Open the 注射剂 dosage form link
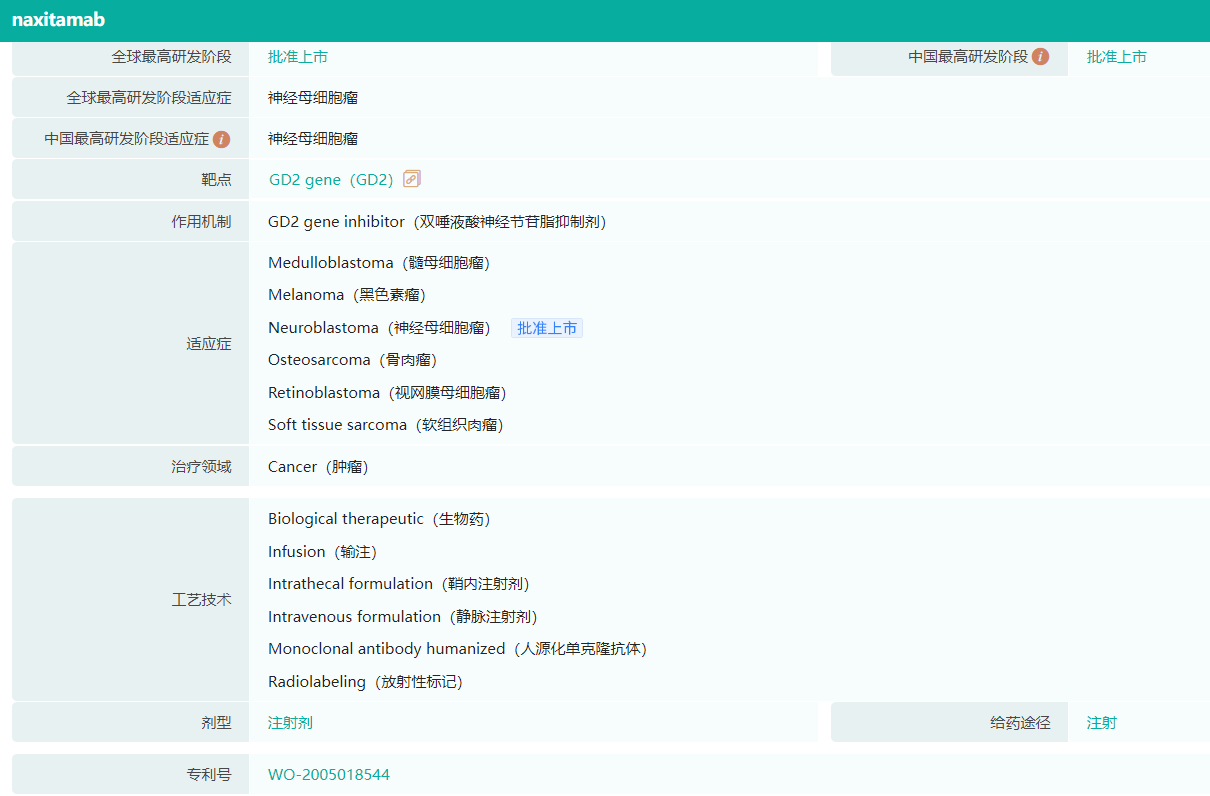Image resolution: width=1210 pixels, height=796 pixels. 290,722
